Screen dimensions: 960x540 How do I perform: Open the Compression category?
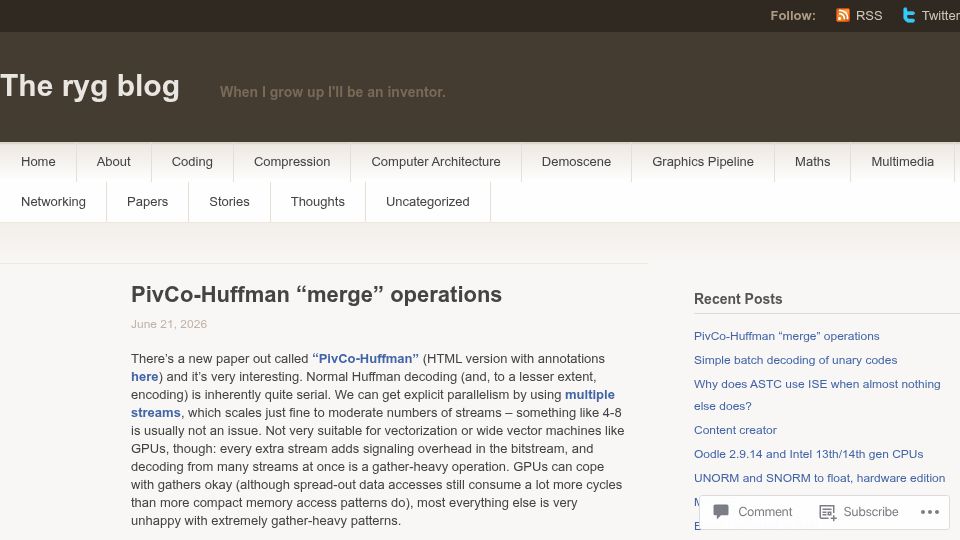292,162
